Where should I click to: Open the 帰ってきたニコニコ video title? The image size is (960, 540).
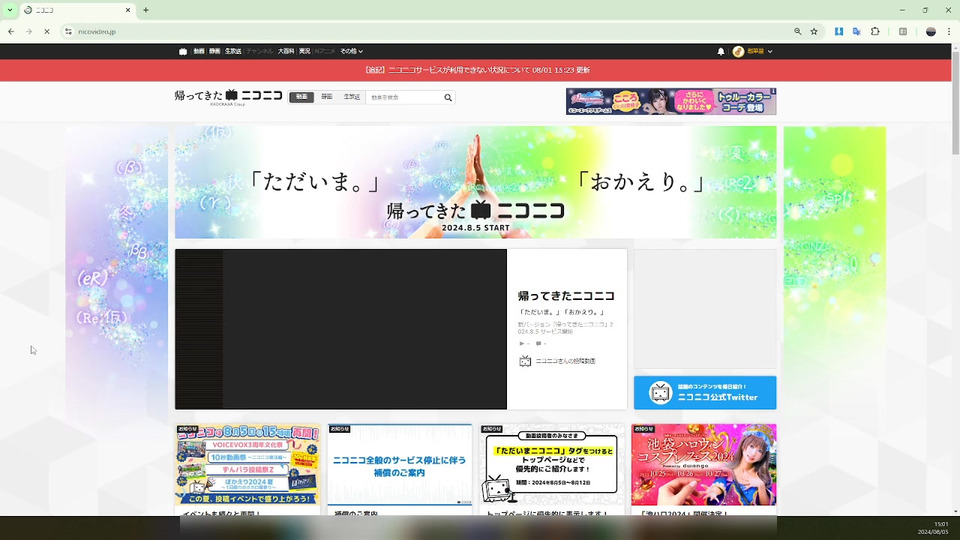(566, 296)
